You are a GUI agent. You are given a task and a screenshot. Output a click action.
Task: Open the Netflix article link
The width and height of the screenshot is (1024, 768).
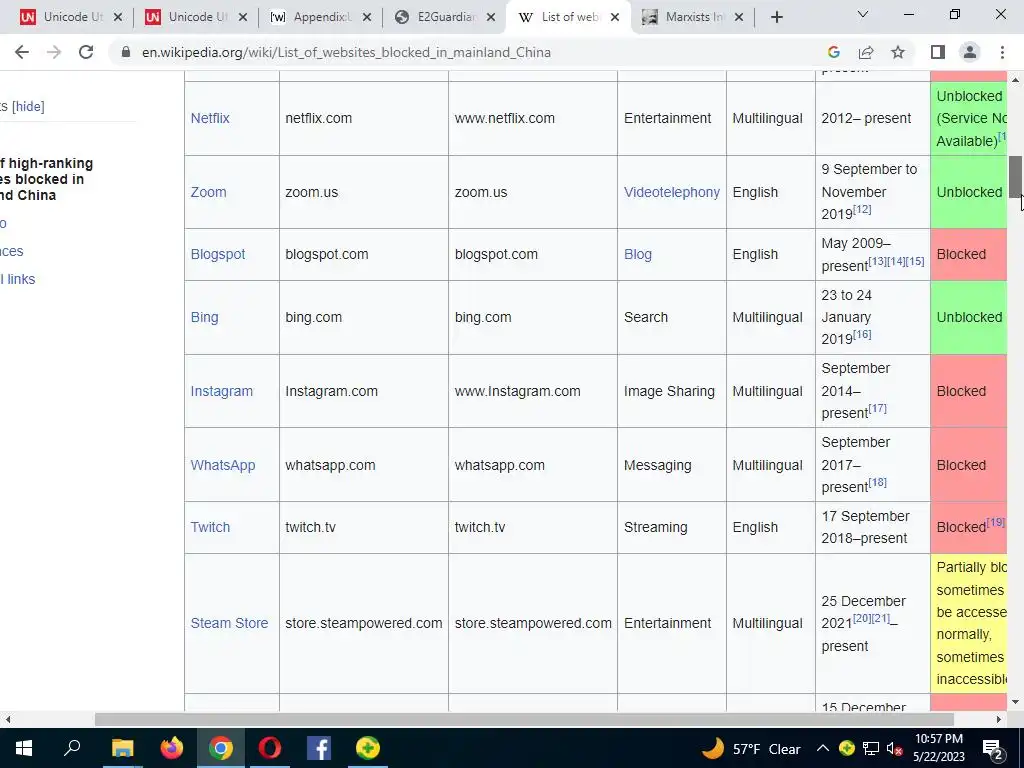coord(210,118)
